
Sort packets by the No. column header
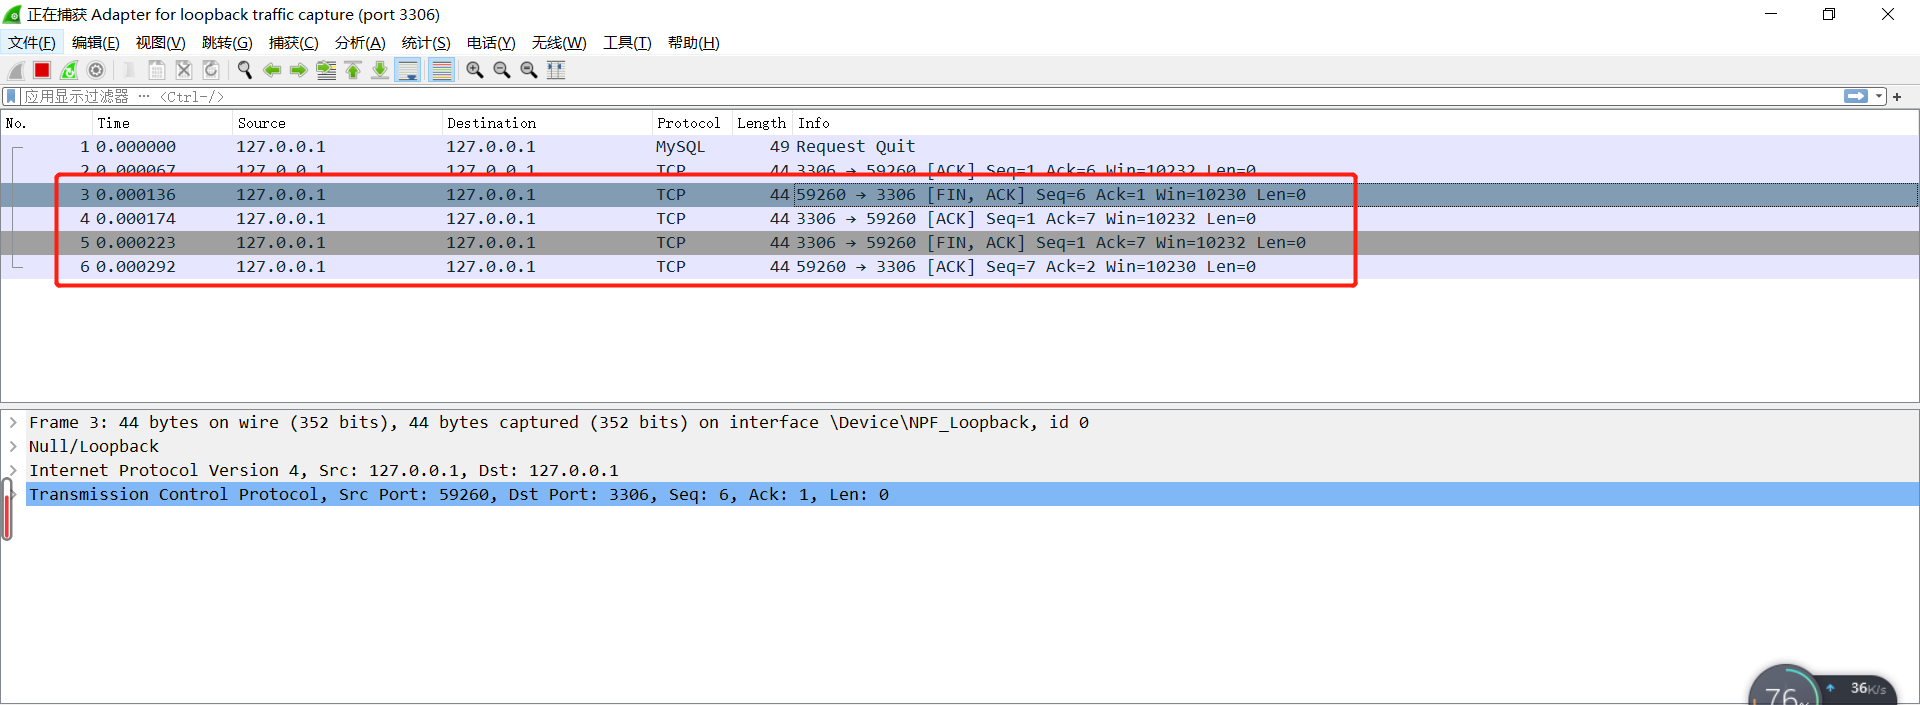[x=47, y=123]
